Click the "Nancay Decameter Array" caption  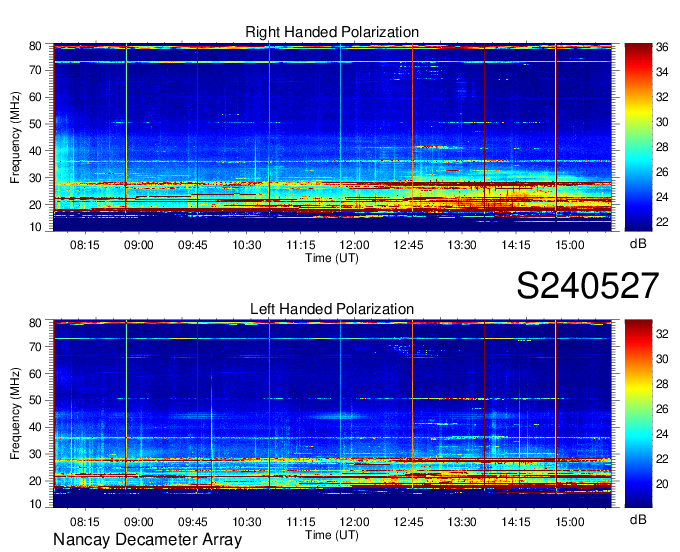(x=147, y=540)
